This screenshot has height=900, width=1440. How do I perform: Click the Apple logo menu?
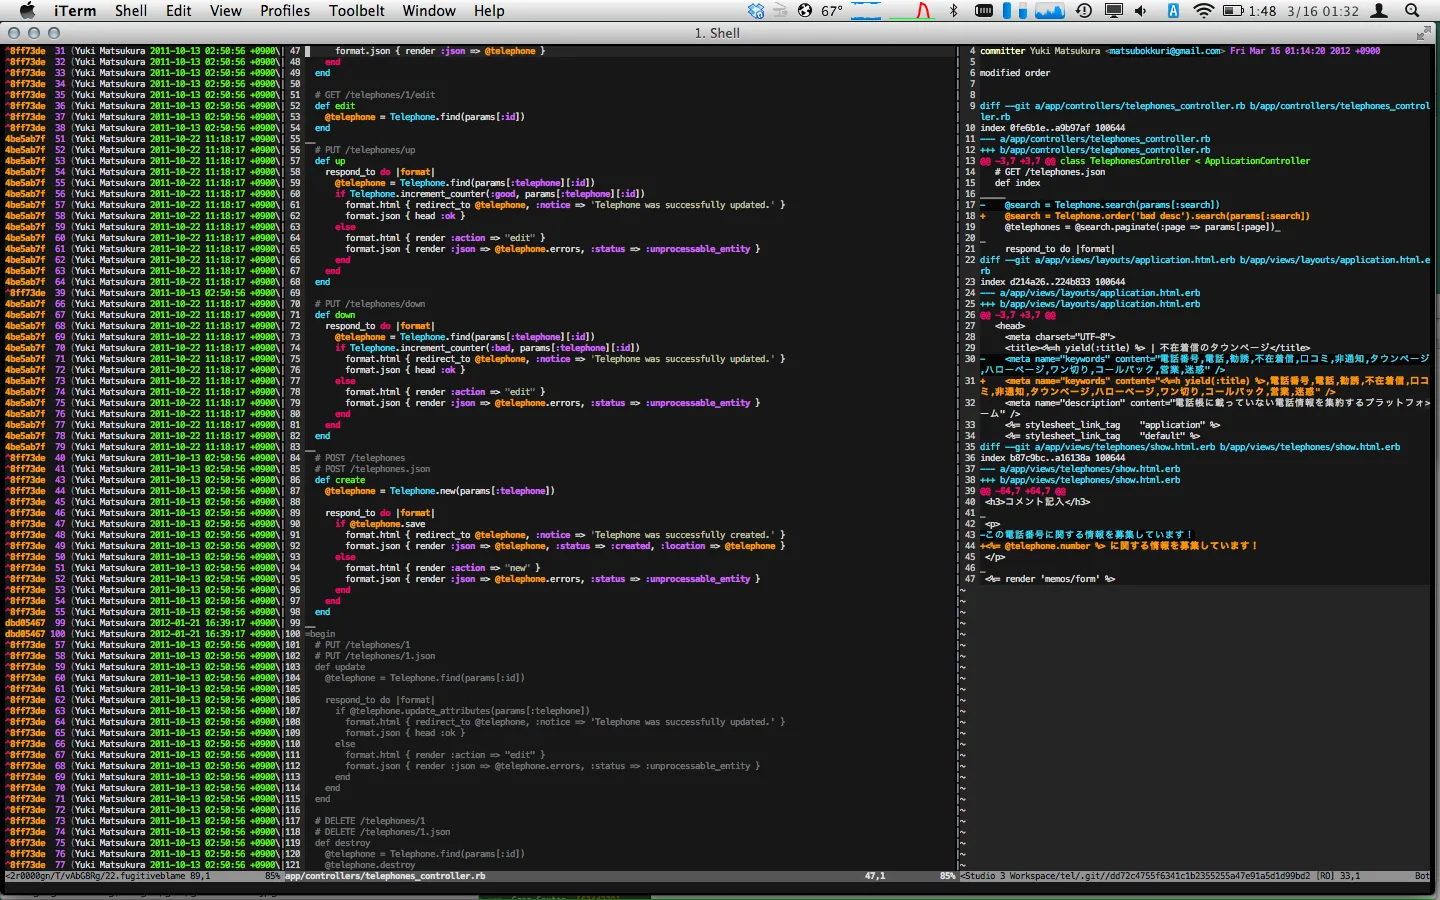coord(27,11)
